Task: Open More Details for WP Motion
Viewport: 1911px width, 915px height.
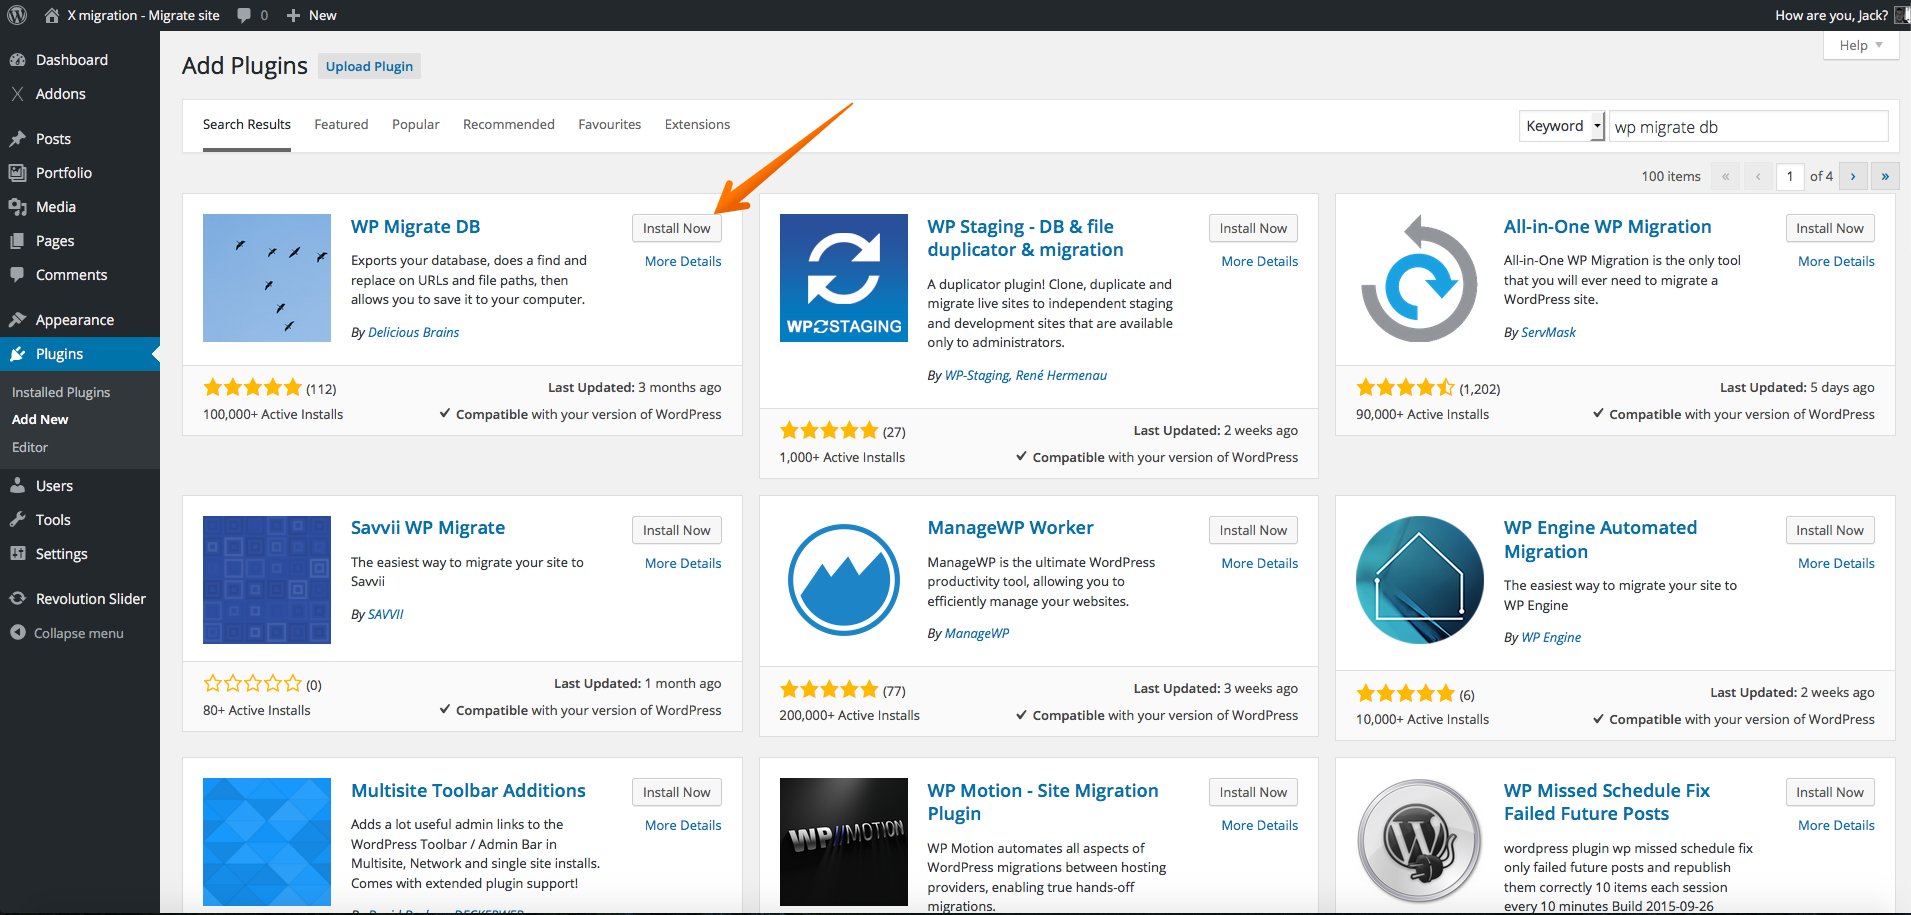Action: pyautogui.click(x=1260, y=825)
